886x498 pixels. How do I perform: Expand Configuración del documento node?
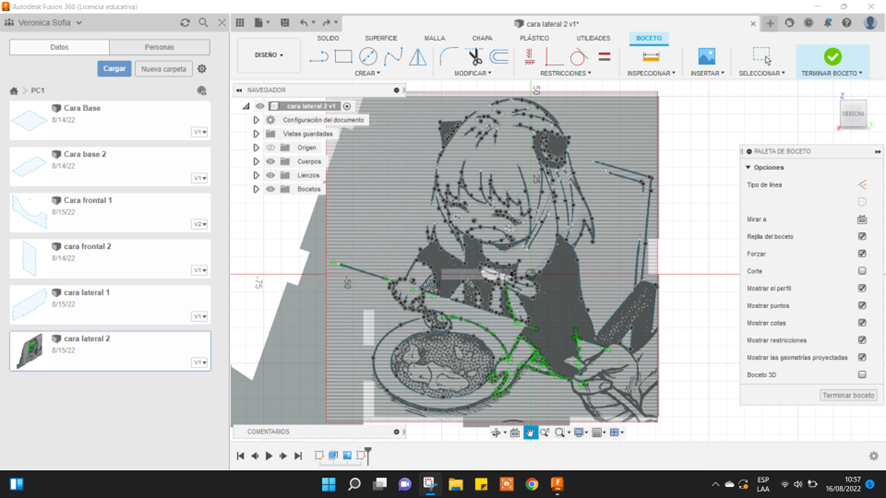[x=256, y=120]
